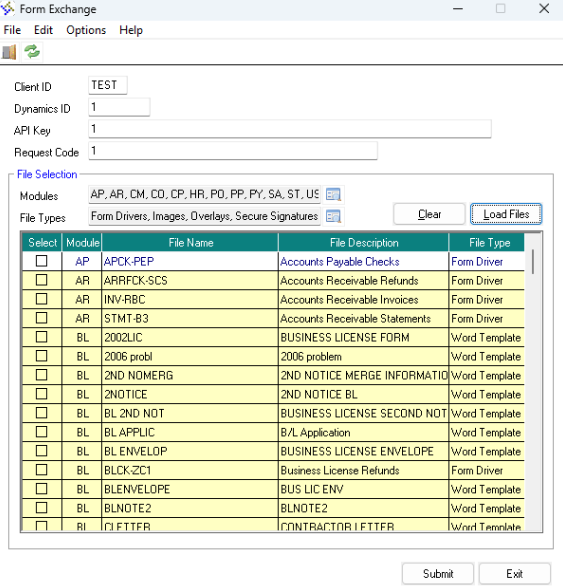Click the 2ND NOMERG file name cell
Image resolution: width=563 pixels, height=588 pixels.
190,375
